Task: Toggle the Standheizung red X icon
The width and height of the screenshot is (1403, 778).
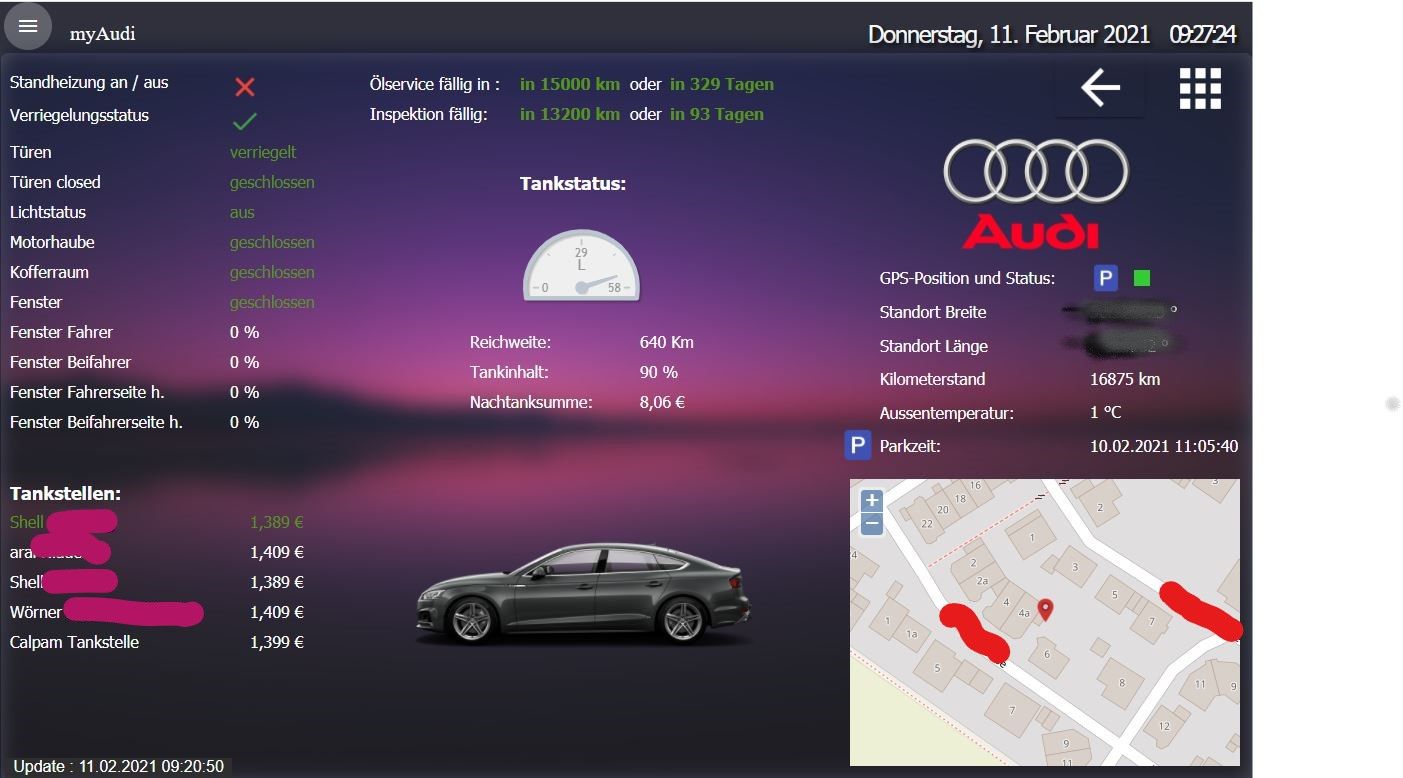Action: click(245, 87)
